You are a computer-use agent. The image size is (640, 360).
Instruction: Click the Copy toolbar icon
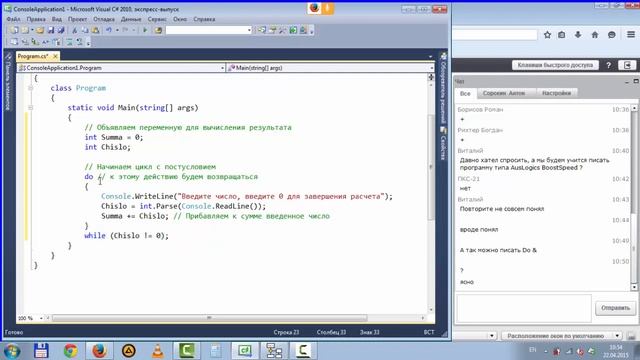pos(85,30)
